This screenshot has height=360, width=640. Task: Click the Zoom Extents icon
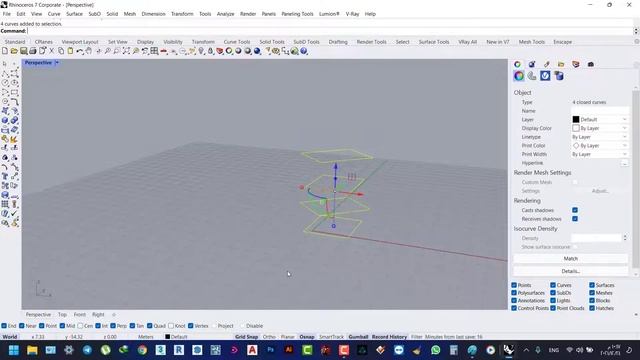pos(126,51)
